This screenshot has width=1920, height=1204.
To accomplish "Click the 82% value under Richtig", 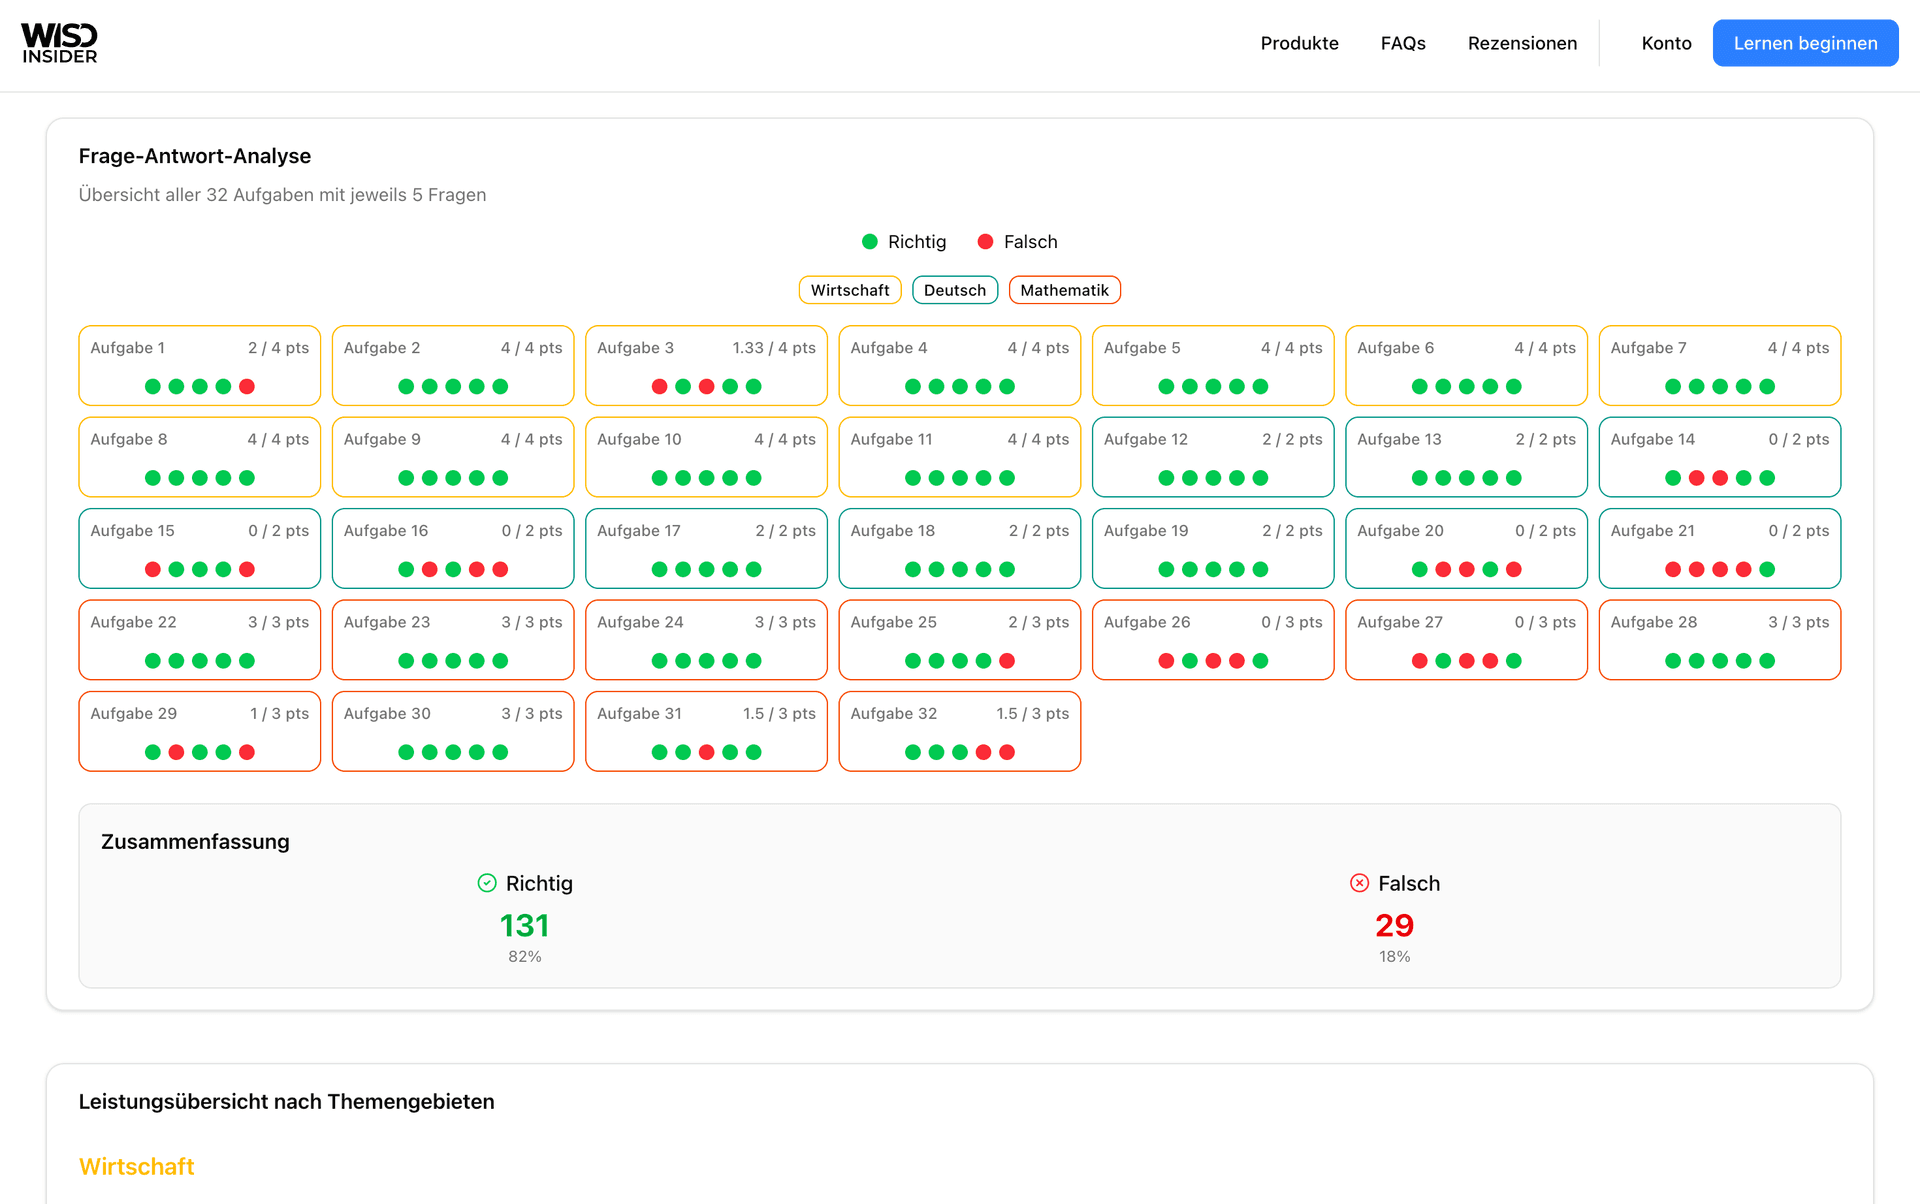I will click(x=524, y=957).
